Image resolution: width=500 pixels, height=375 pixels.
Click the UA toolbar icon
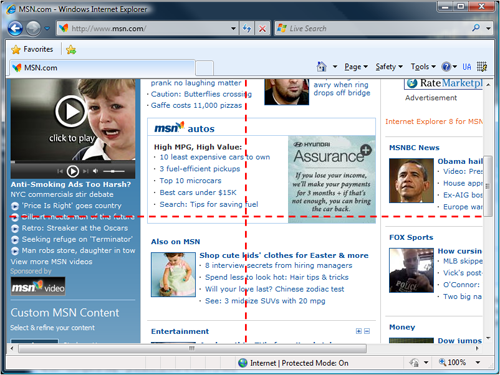(x=467, y=67)
